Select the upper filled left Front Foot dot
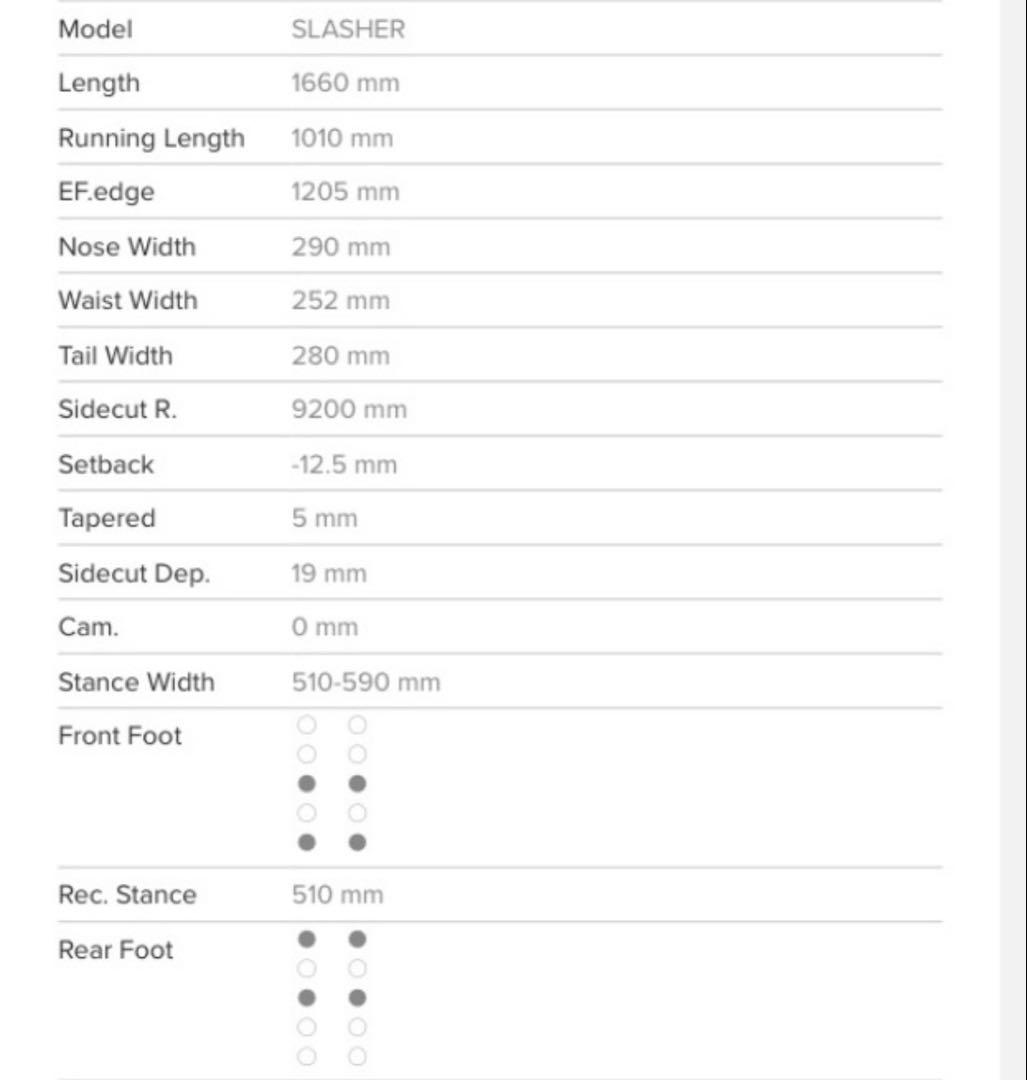 click(307, 784)
